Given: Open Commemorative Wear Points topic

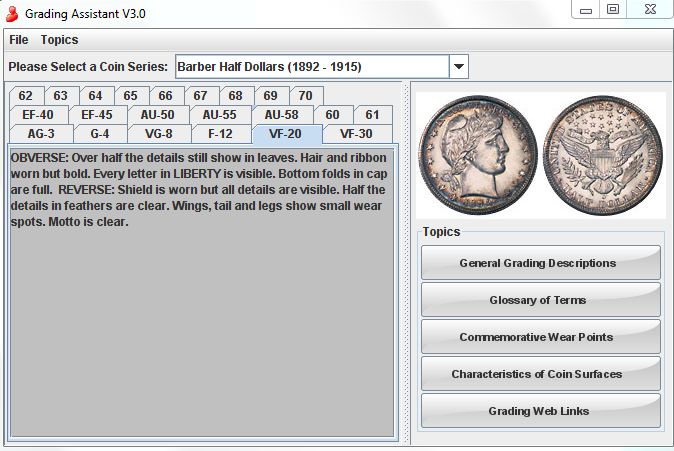Looking at the screenshot, I should pos(540,337).
